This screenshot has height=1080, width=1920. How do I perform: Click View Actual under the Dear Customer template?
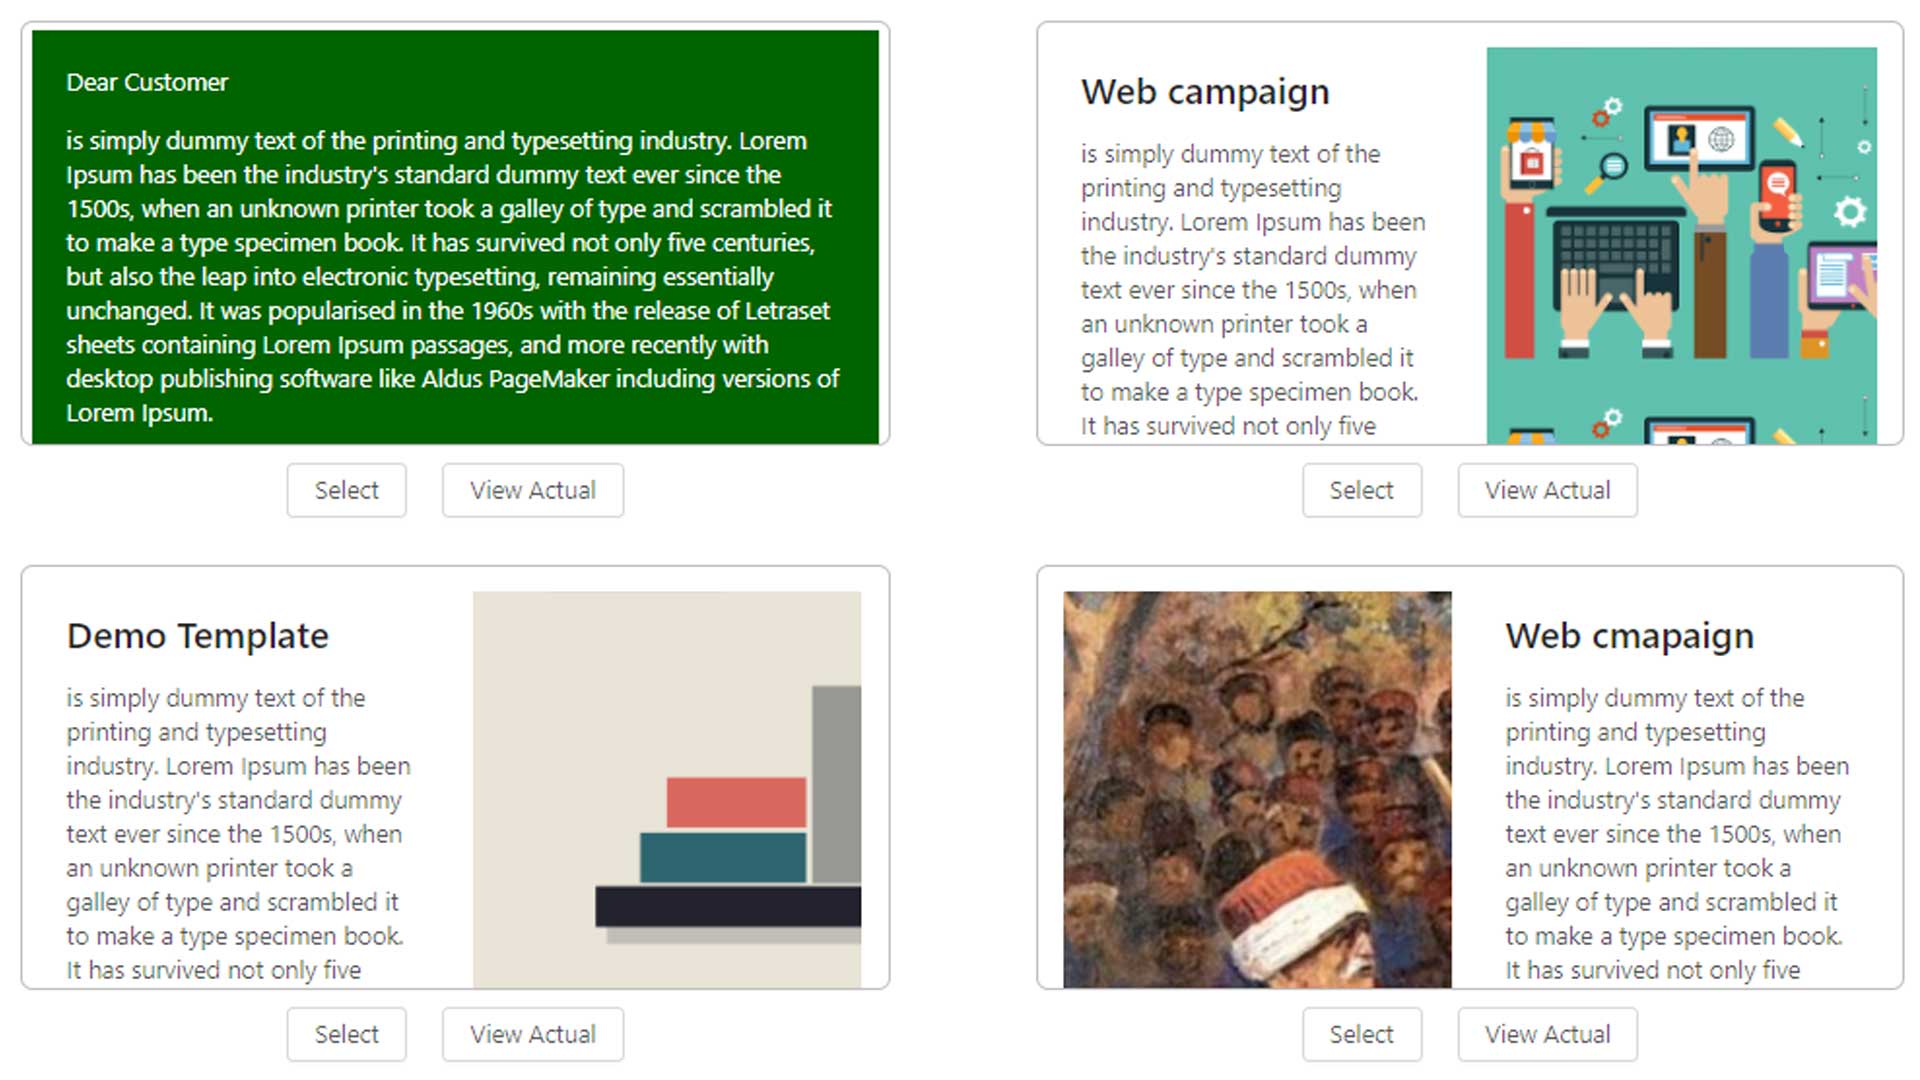532,490
